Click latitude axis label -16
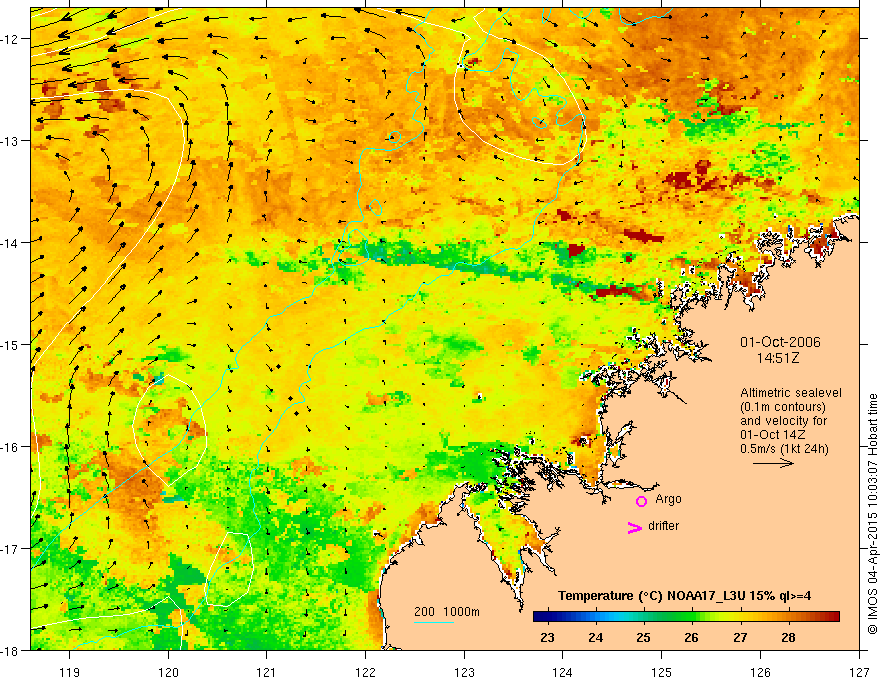 coord(11,447)
